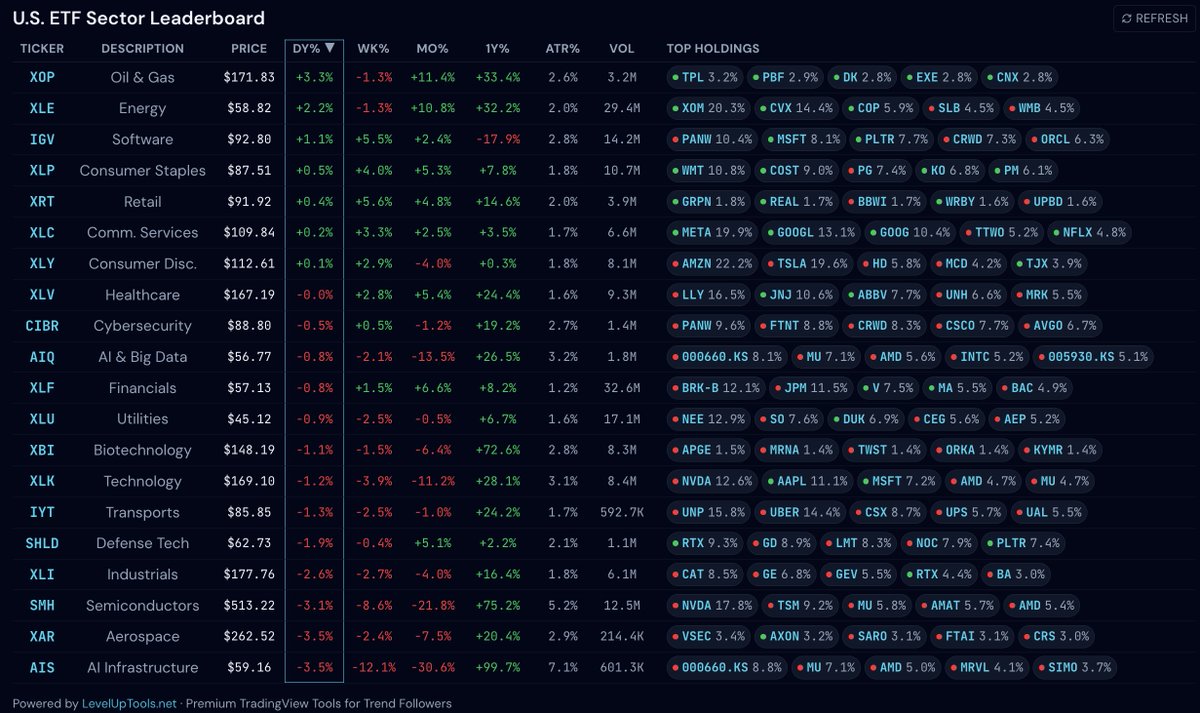Select the NVDA 17.8% chip in SMH row
This screenshot has width=1200, height=713.
click(x=714, y=605)
